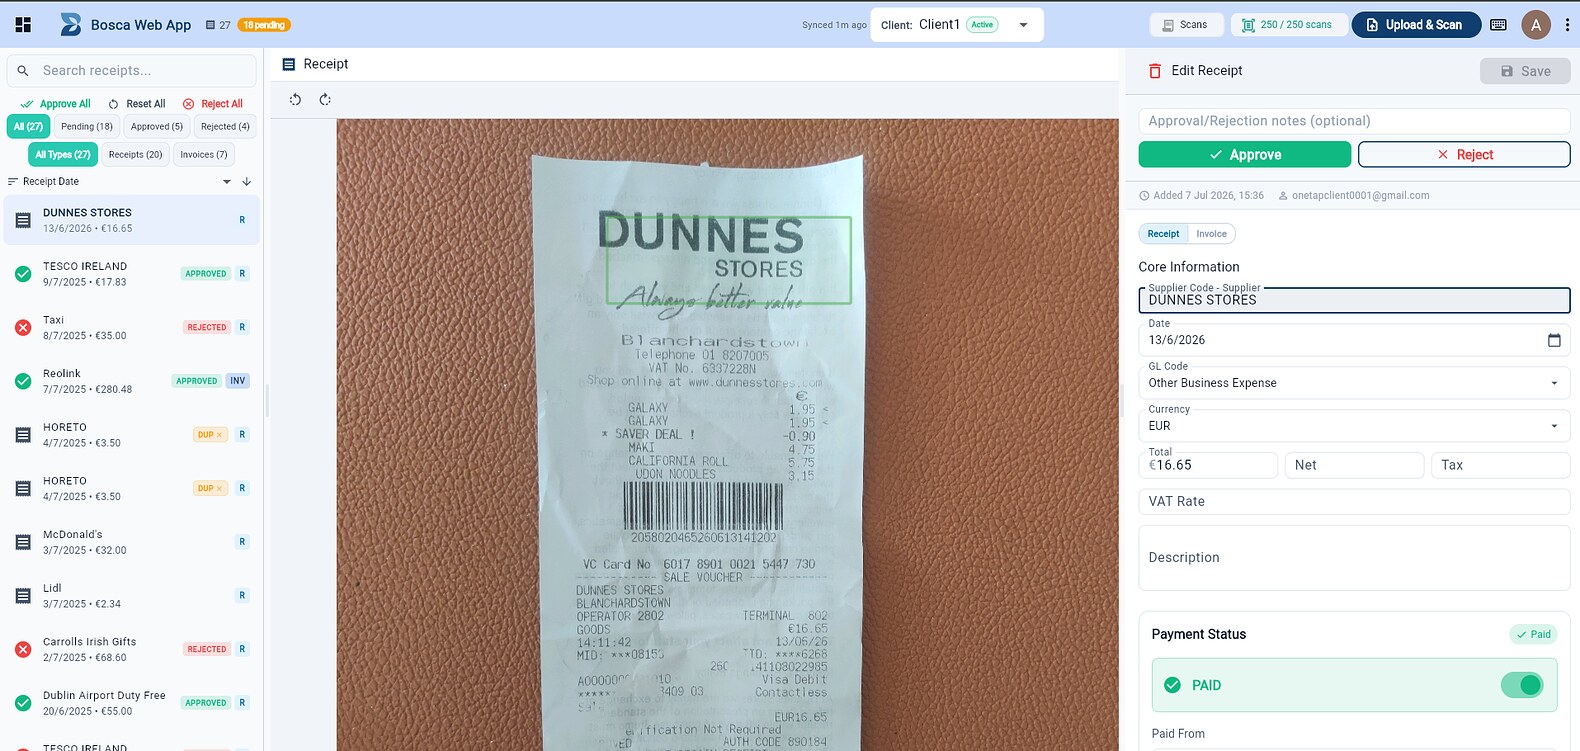
Task: Click the REJECTED badge on Carrolls Irish Gifts
Action: pos(207,649)
